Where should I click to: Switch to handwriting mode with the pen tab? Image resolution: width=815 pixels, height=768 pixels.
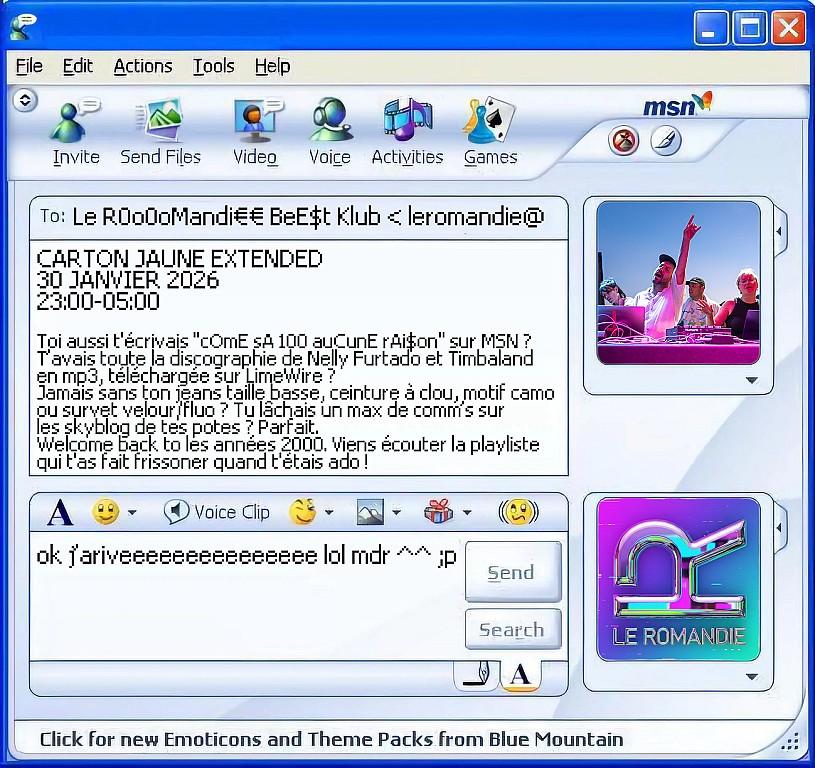click(478, 675)
